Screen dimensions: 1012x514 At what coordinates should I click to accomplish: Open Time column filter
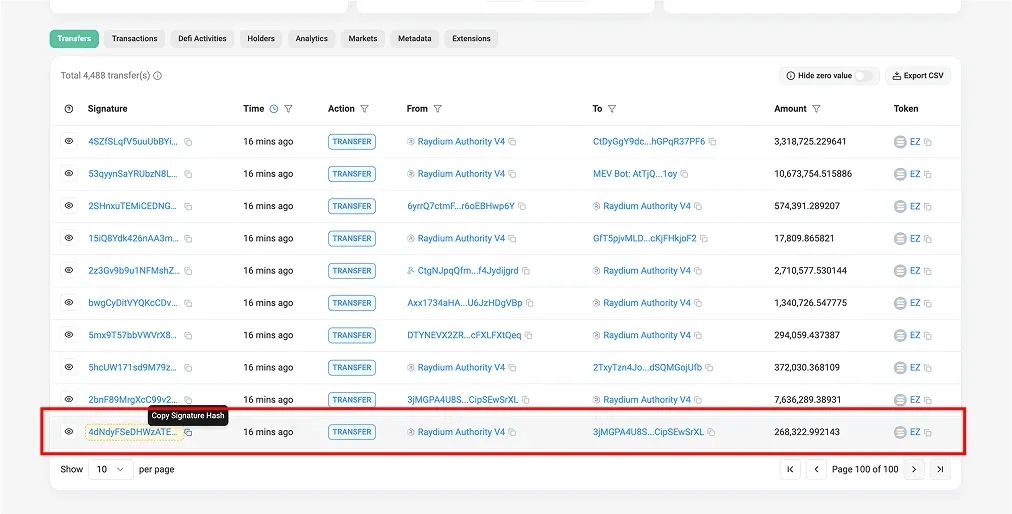(288, 108)
